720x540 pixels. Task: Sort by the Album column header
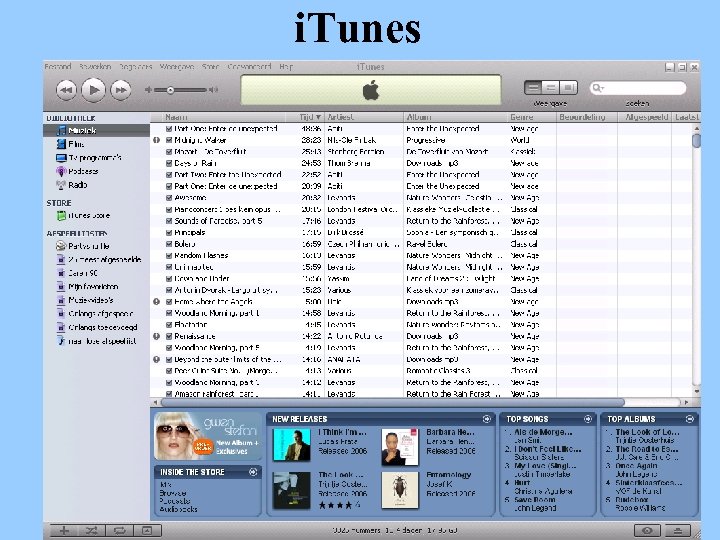[455, 118]
